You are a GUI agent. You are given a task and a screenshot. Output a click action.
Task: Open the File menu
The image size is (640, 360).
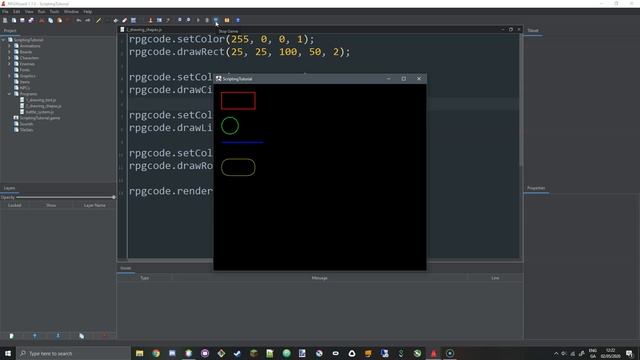[x=5, y=12]
